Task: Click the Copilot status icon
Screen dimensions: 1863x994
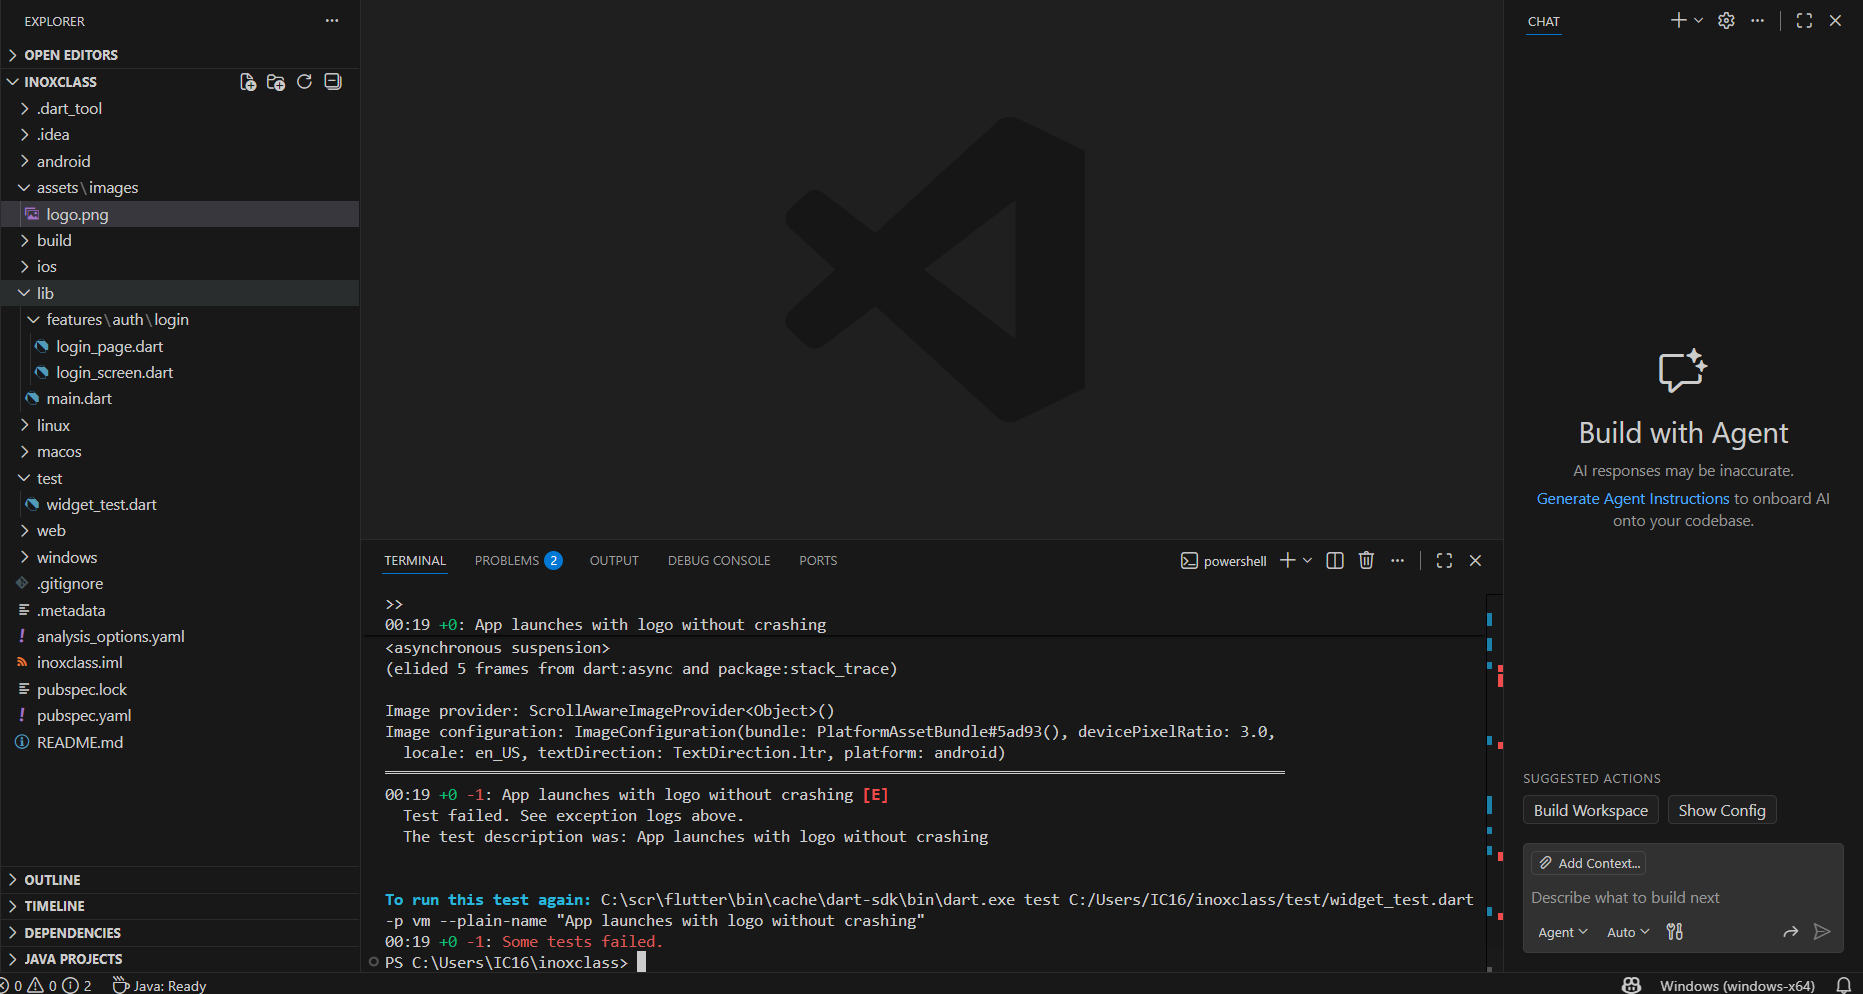Action: (1631, 985)
